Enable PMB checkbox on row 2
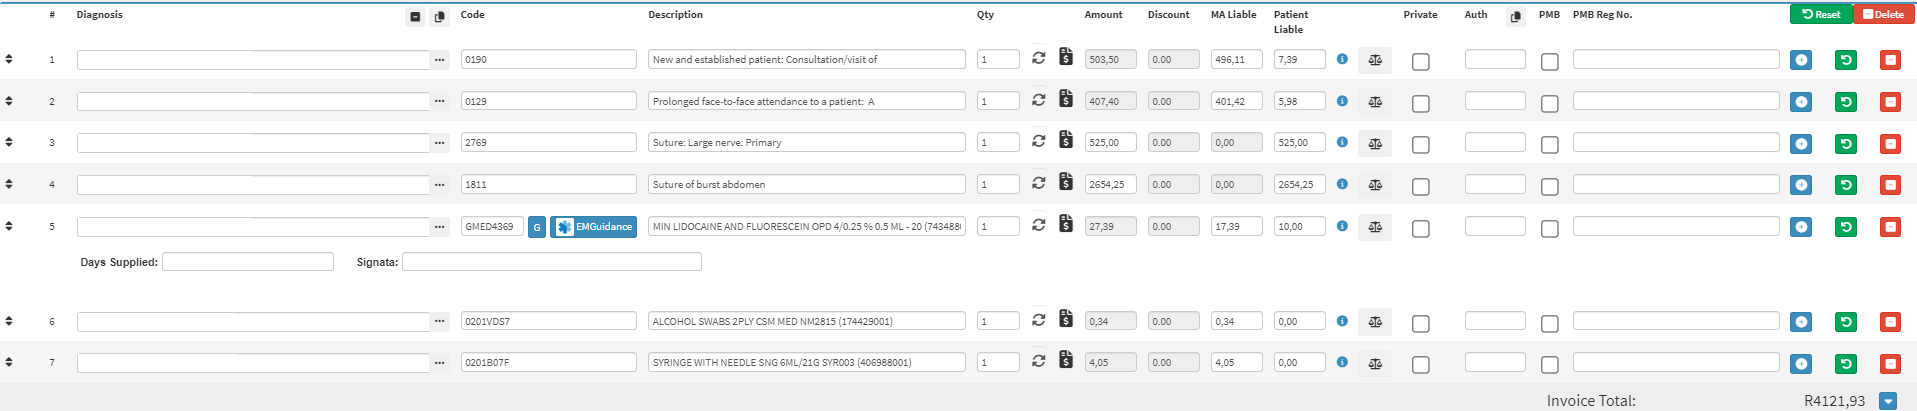 (x=1549, y=104)
